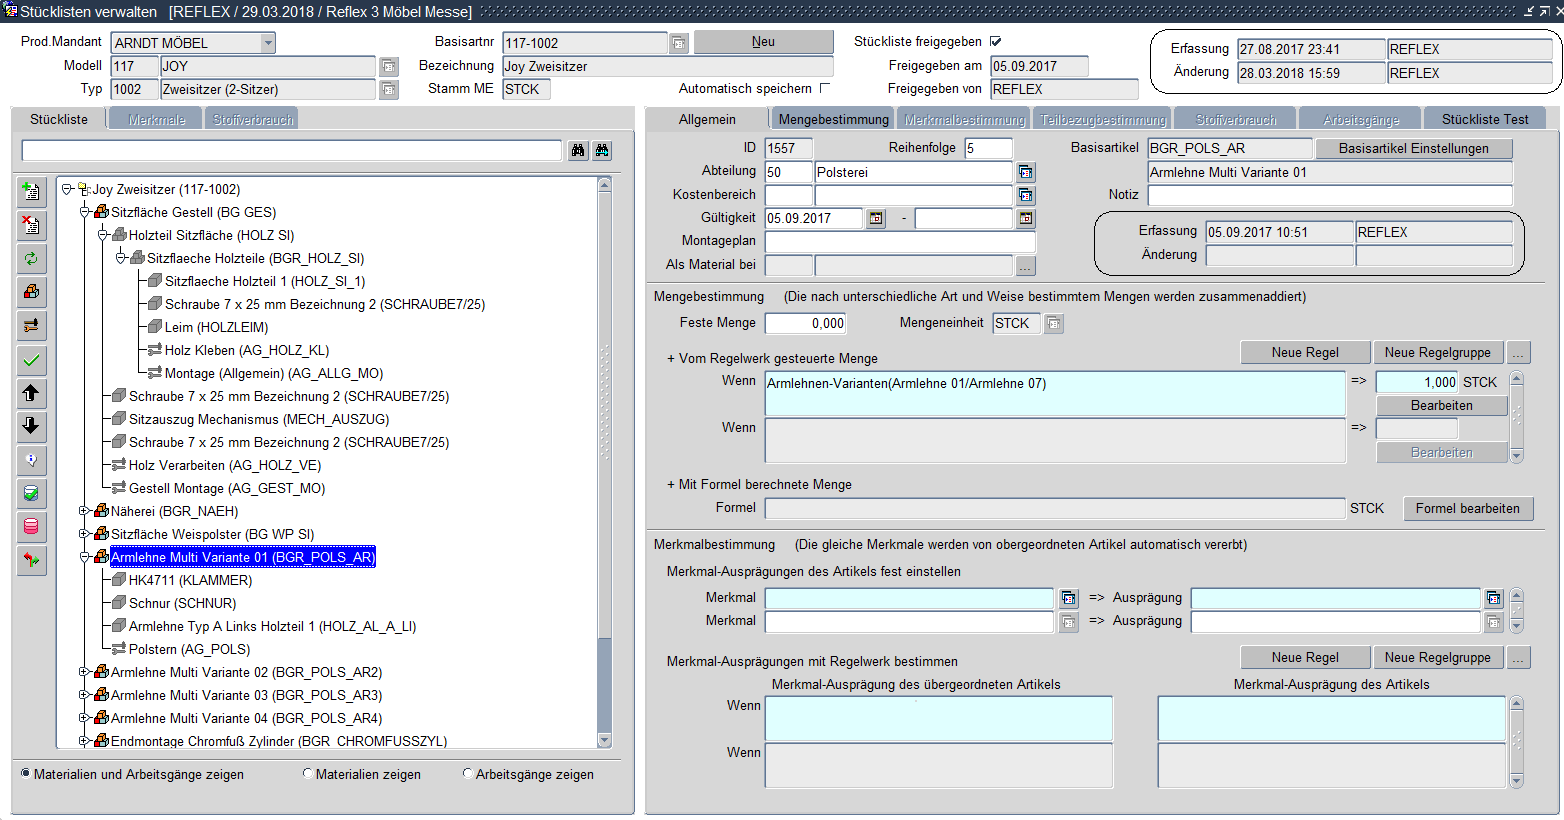Click the move down arrow icon
The width and height of the screenshot is (1564, 820).
click(31, 427)
